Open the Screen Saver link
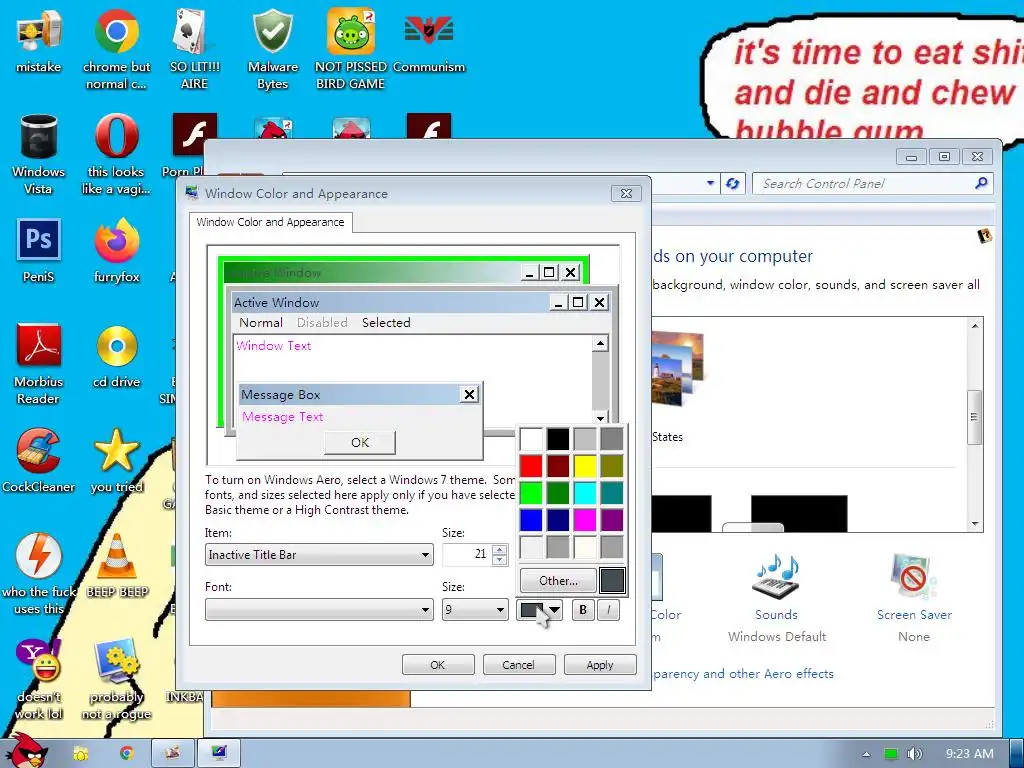 [914, 615]
